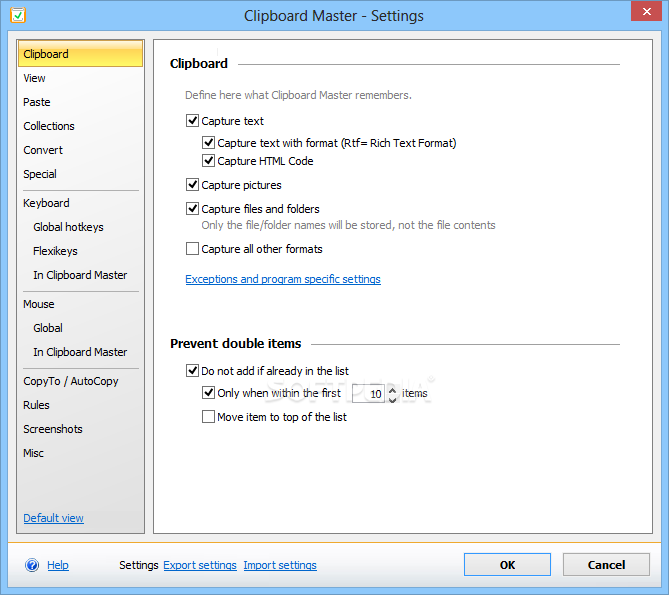
Task: Open the Collections settings page
Action: [x=49, y=126]
